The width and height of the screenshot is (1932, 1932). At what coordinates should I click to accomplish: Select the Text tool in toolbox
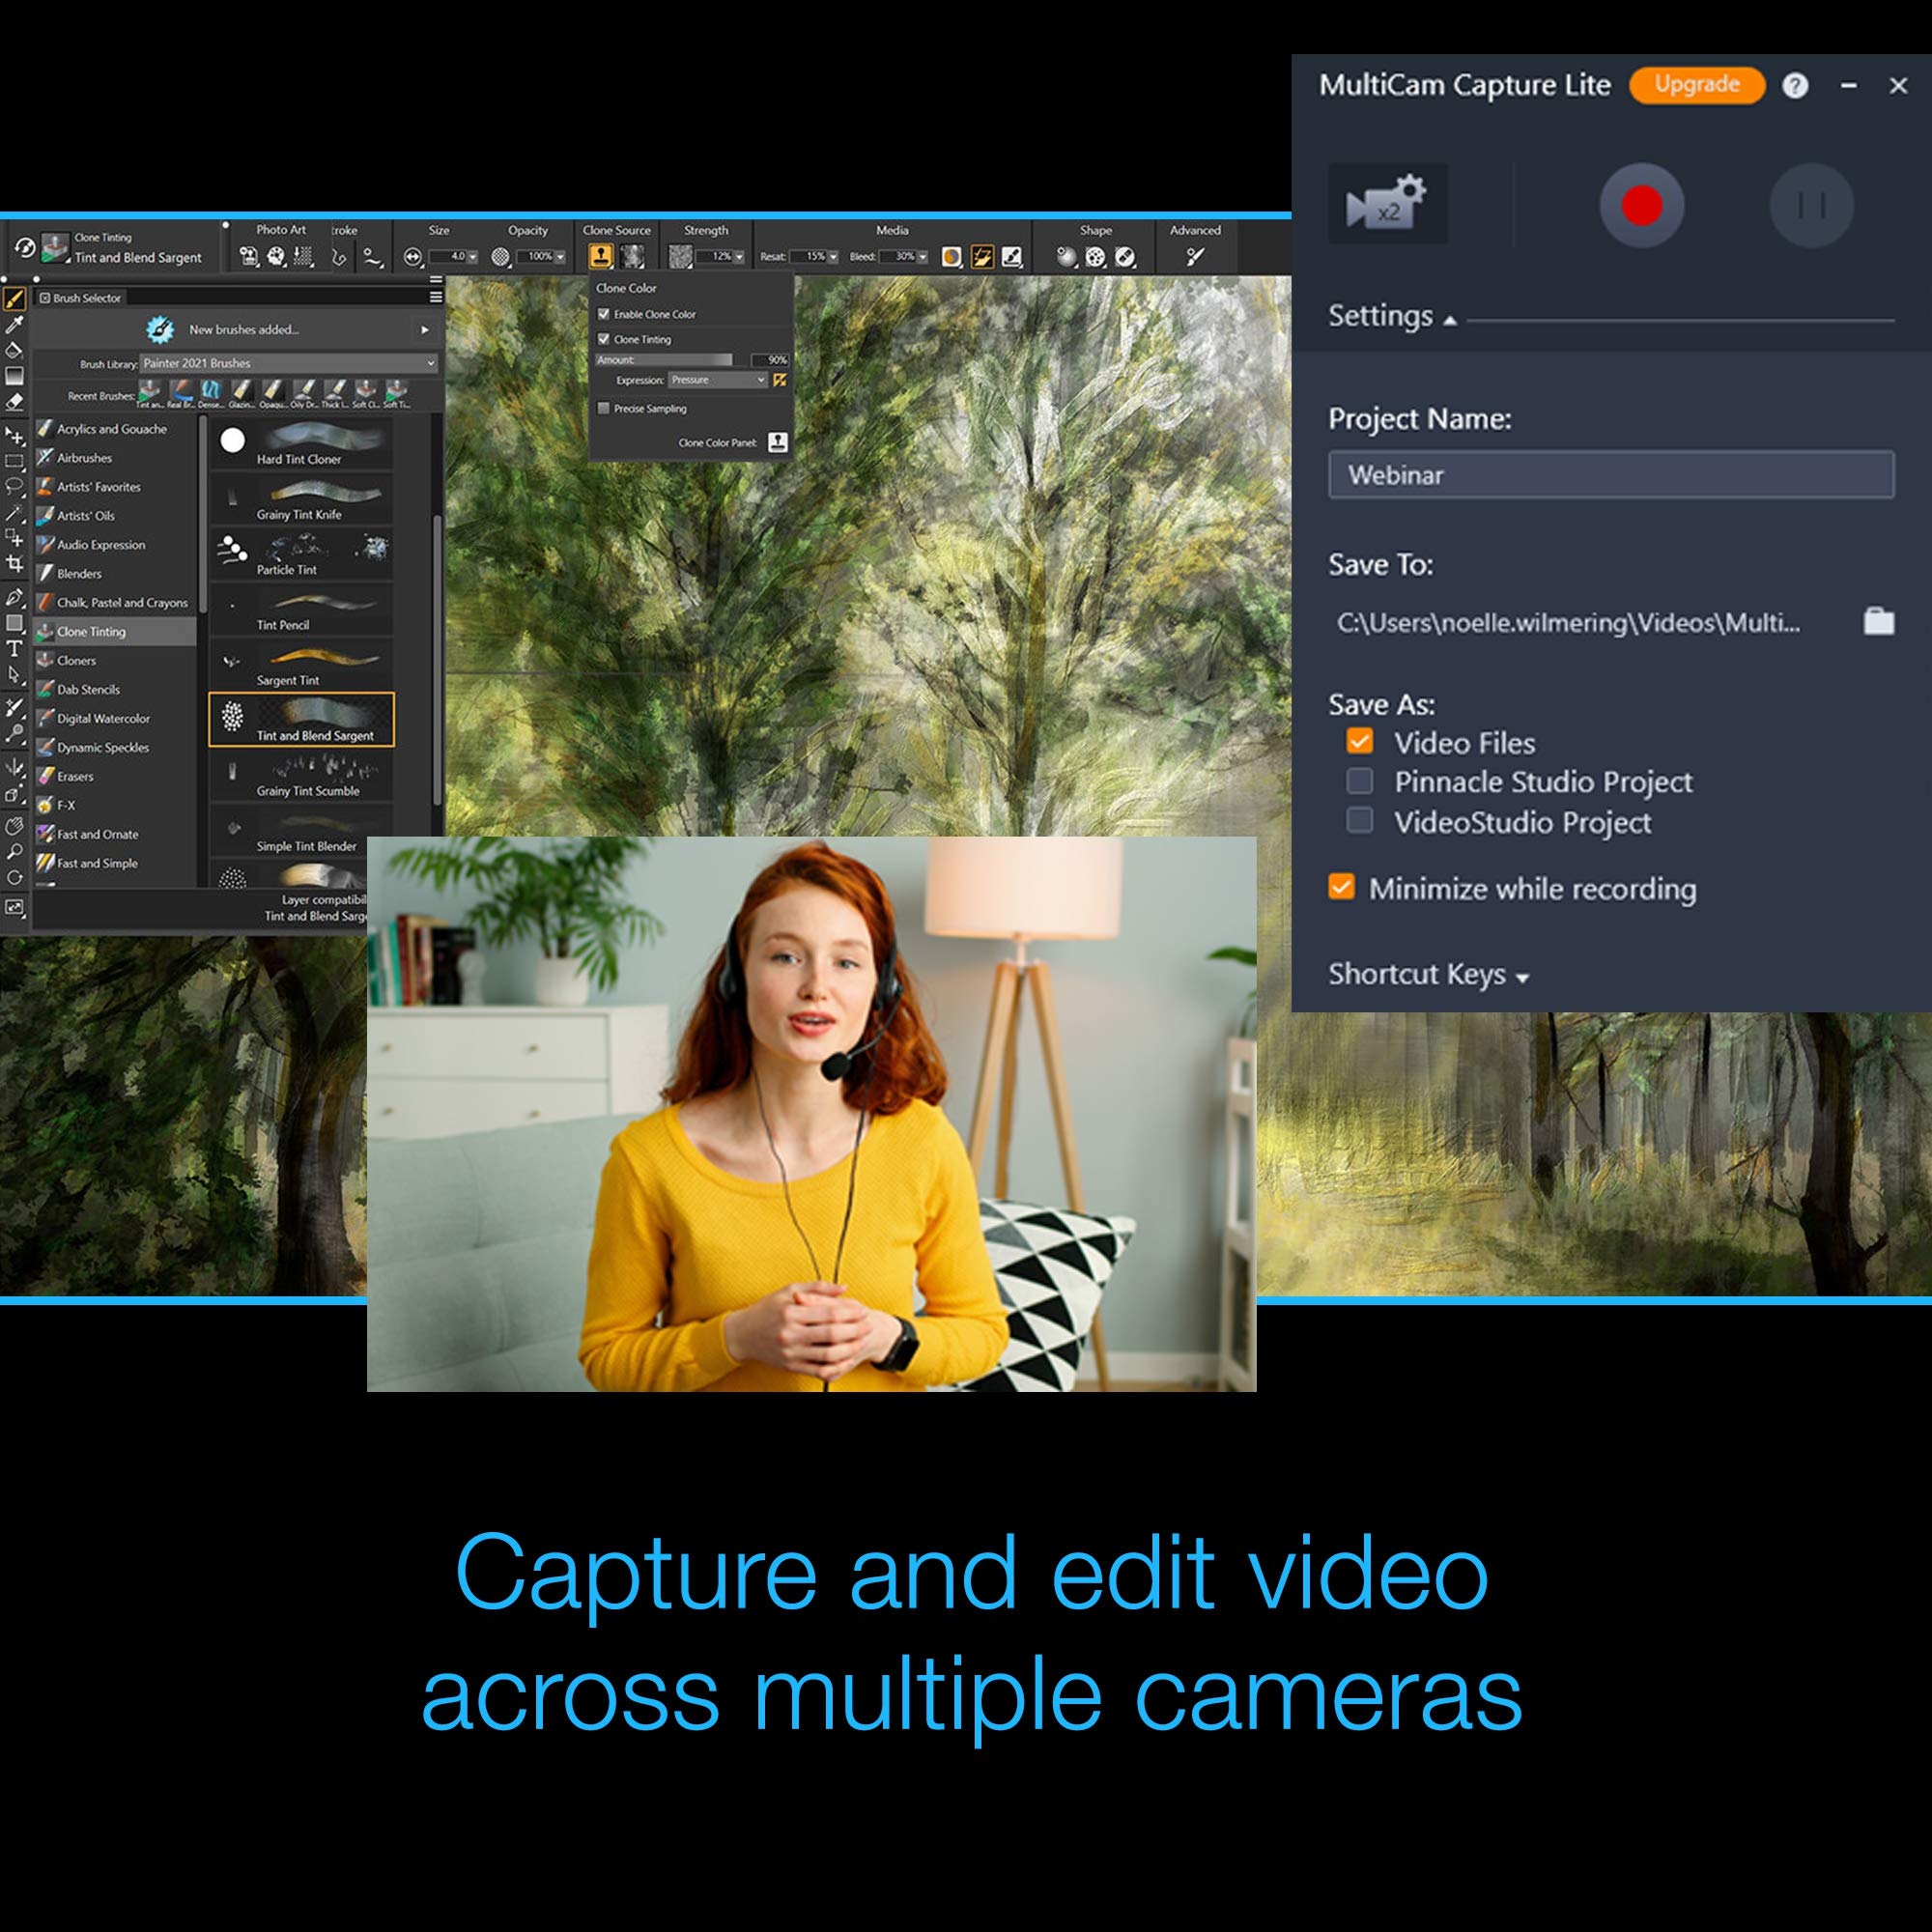pos(14,649)
